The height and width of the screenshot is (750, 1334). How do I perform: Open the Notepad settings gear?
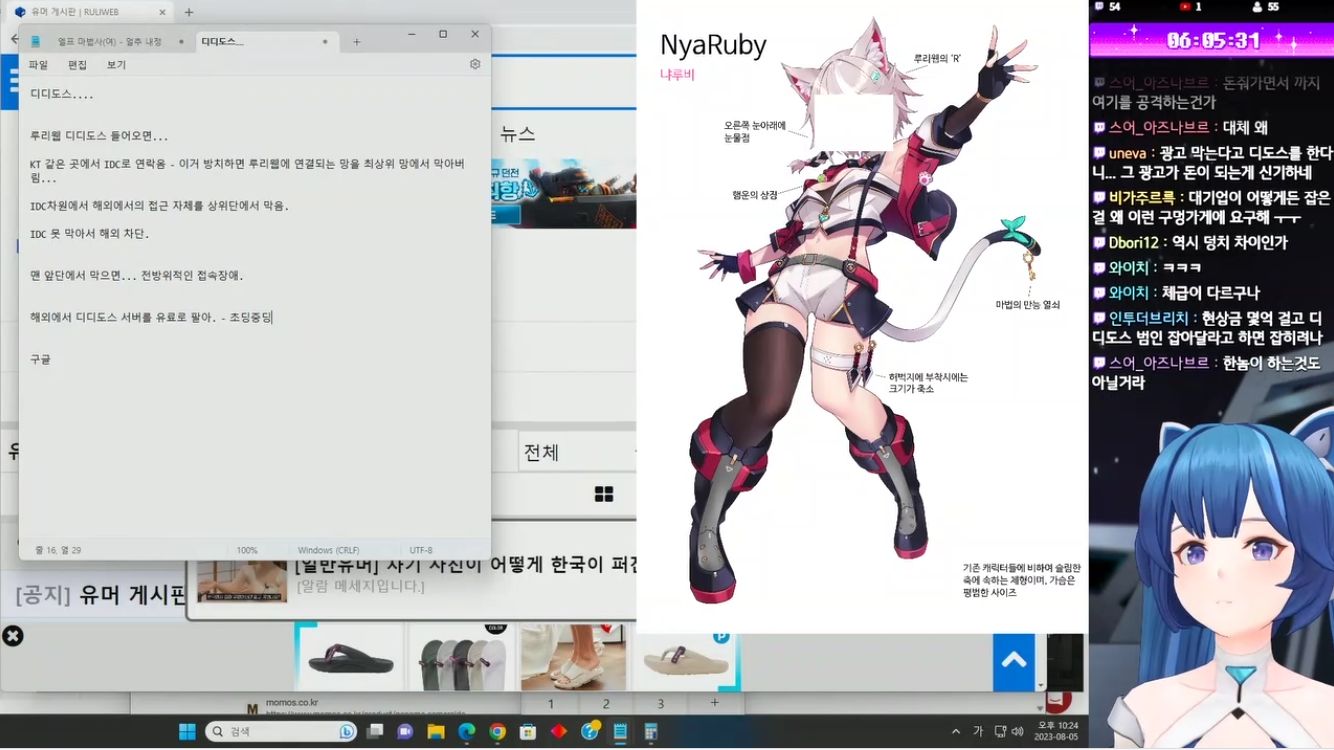(x=475, y=64)
